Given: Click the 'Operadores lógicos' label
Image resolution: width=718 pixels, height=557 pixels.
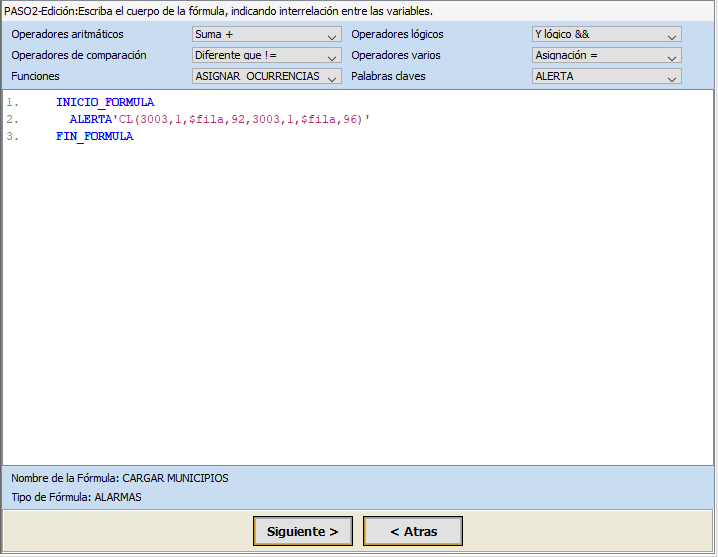Looking at the screenshot, I should 397,35.
